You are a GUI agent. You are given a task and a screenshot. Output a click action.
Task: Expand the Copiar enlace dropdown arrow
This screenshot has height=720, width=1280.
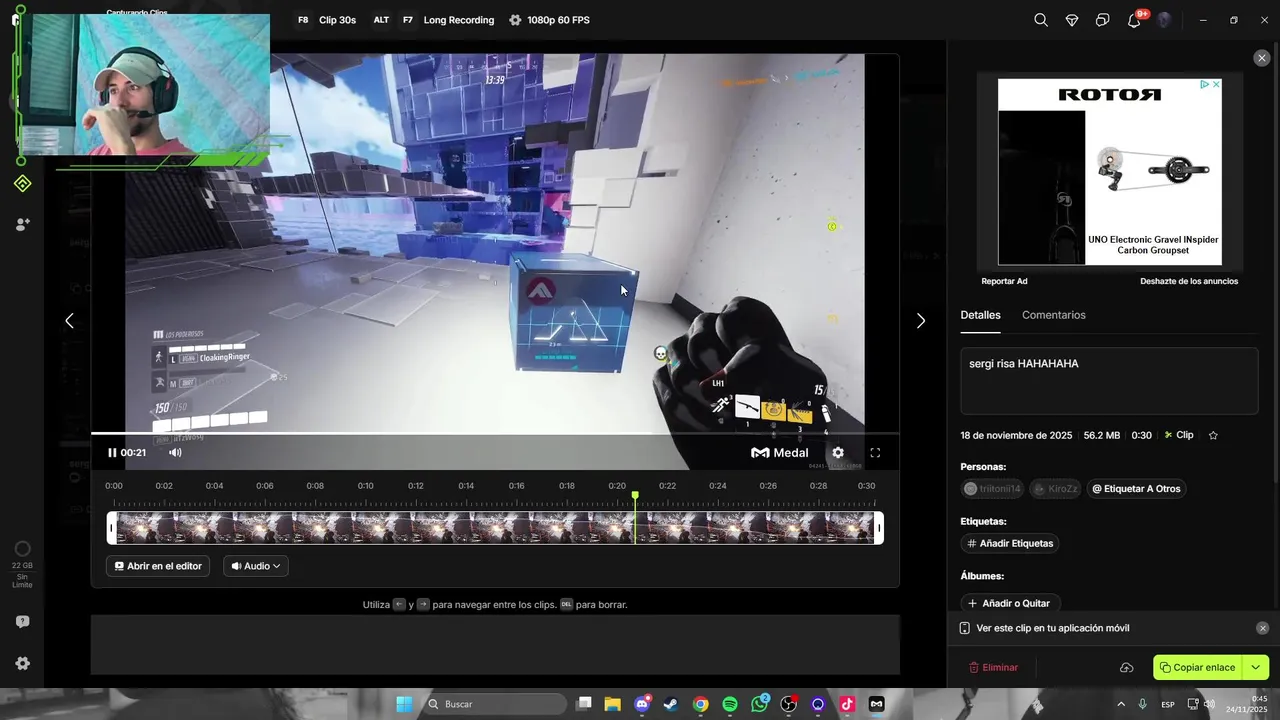click(1256, 667)
